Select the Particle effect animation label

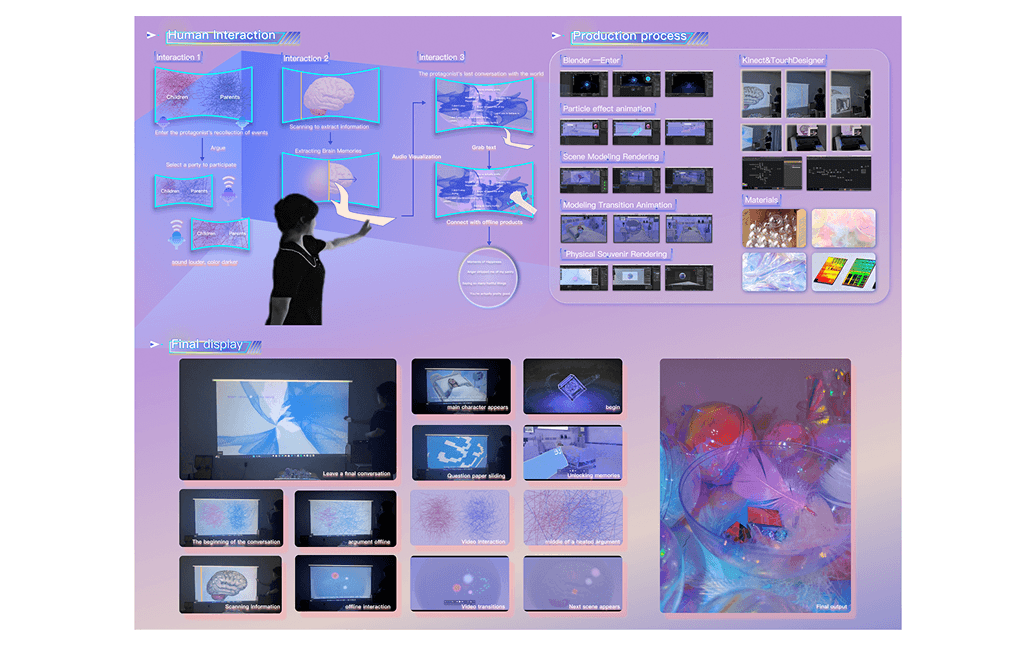click(x=607, y=108)
